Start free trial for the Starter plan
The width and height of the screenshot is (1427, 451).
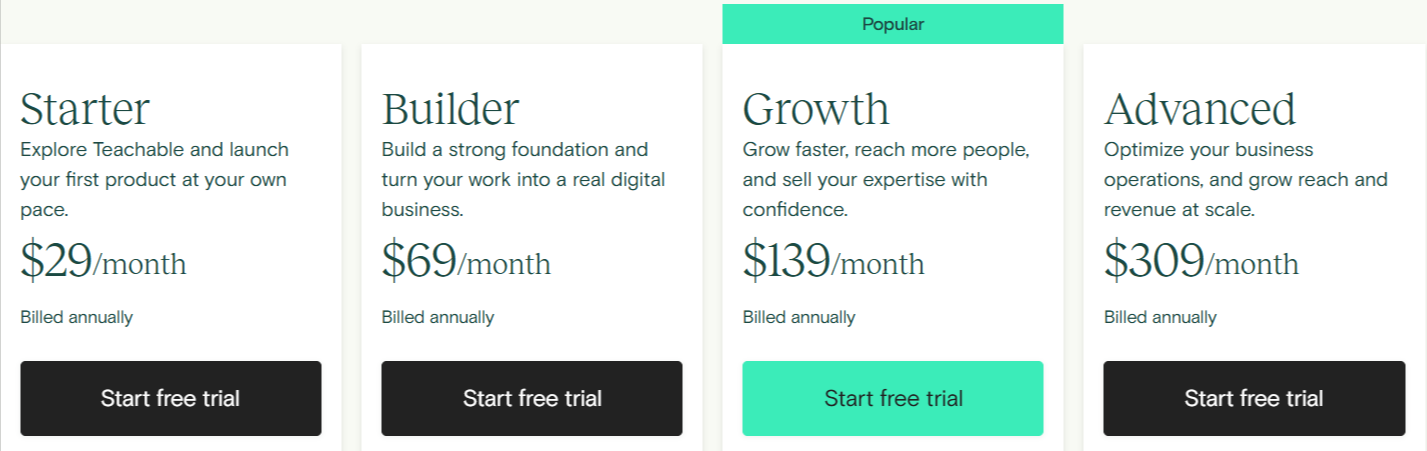point(171,398)
